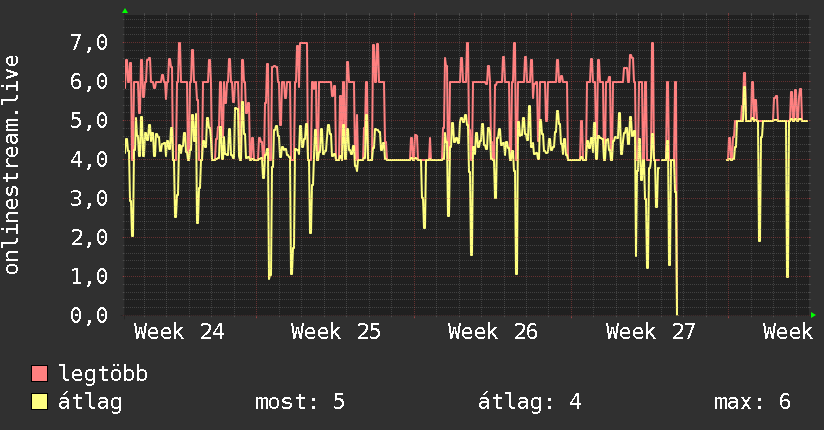Click the 4,0 y-axis tick label

pos(89,159)
